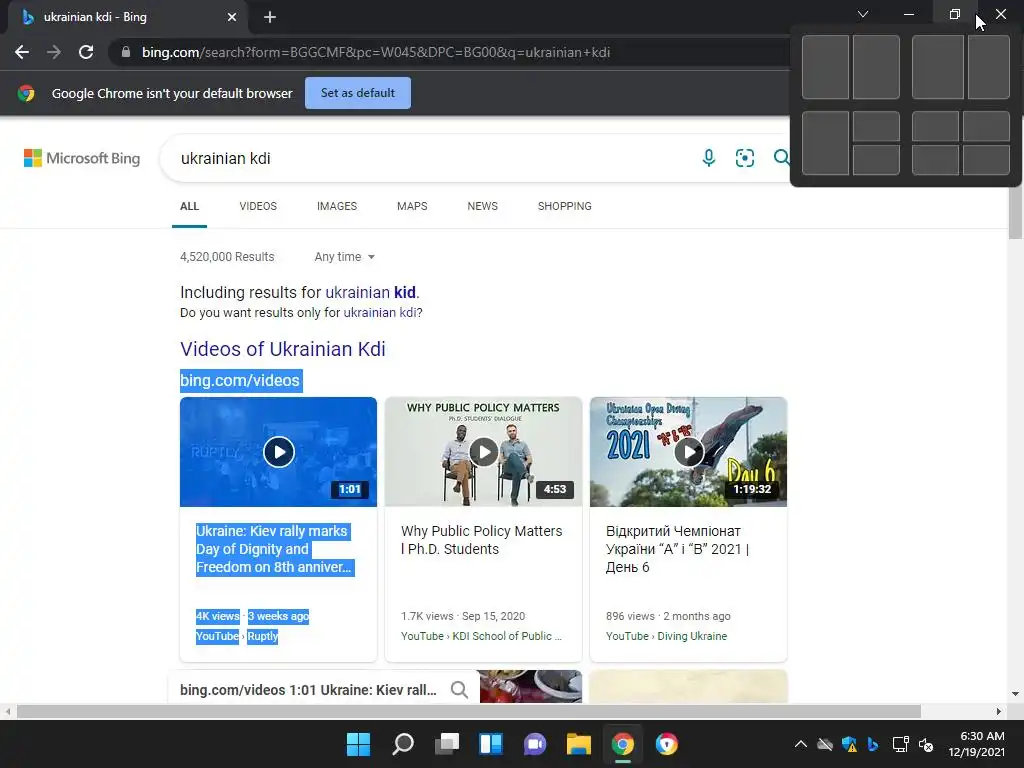This screenshot has width=1024, height=768.
Task: Open the network status tray icon
Action: pyautogui.click(x=901, y=744)
